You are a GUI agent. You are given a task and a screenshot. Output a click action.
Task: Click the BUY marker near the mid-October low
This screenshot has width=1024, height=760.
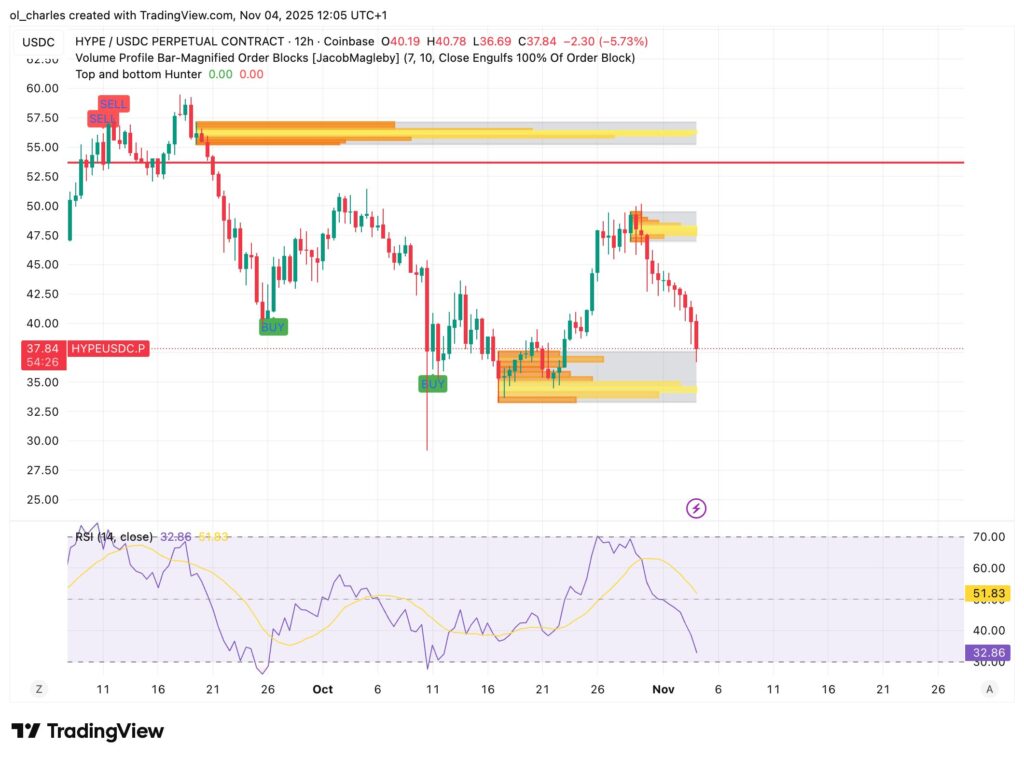431,383
